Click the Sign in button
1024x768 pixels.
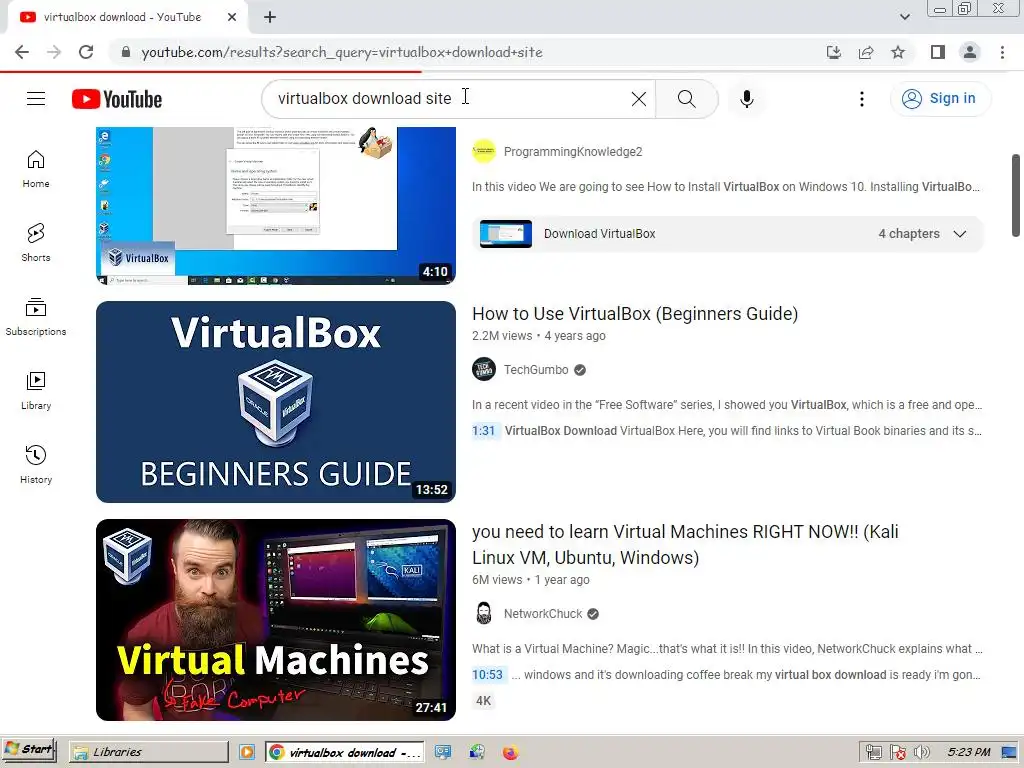[x=940, y=99]
